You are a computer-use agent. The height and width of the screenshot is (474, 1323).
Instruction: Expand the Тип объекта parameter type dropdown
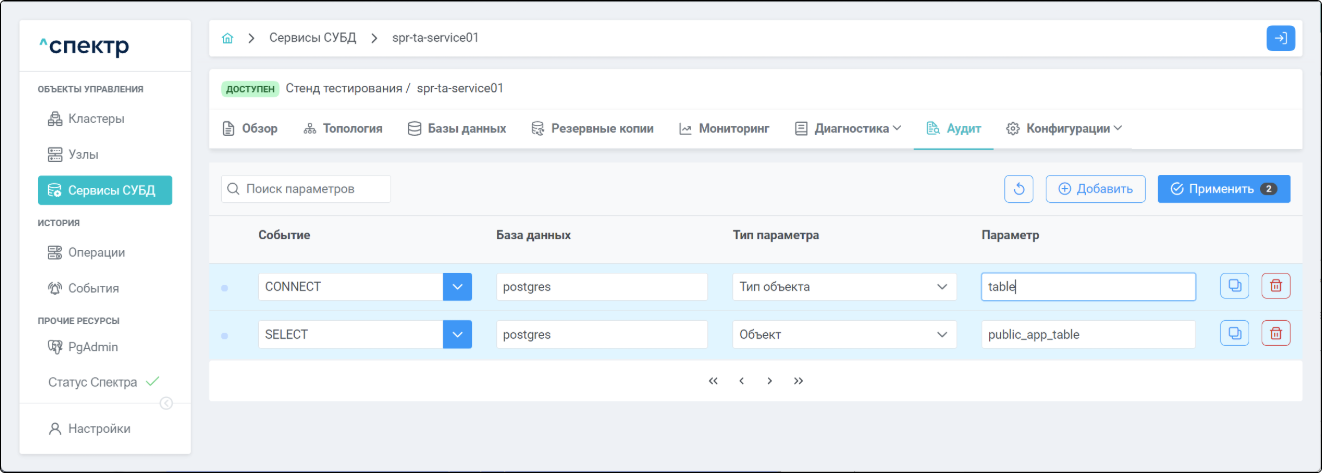pos(941,287)
